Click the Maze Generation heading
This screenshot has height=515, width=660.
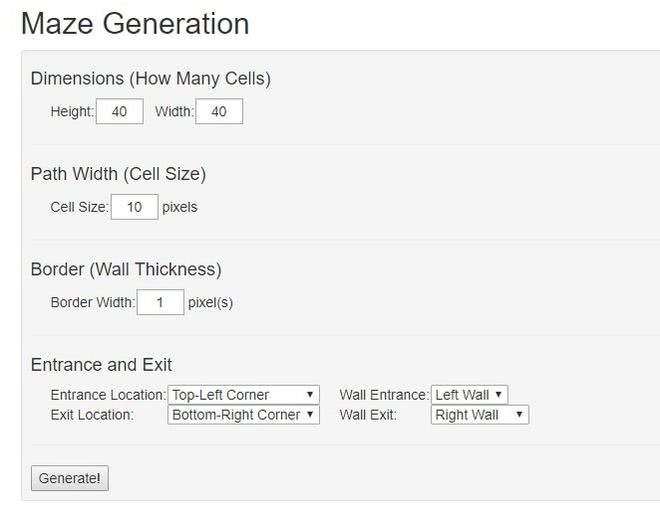[135, 24]
